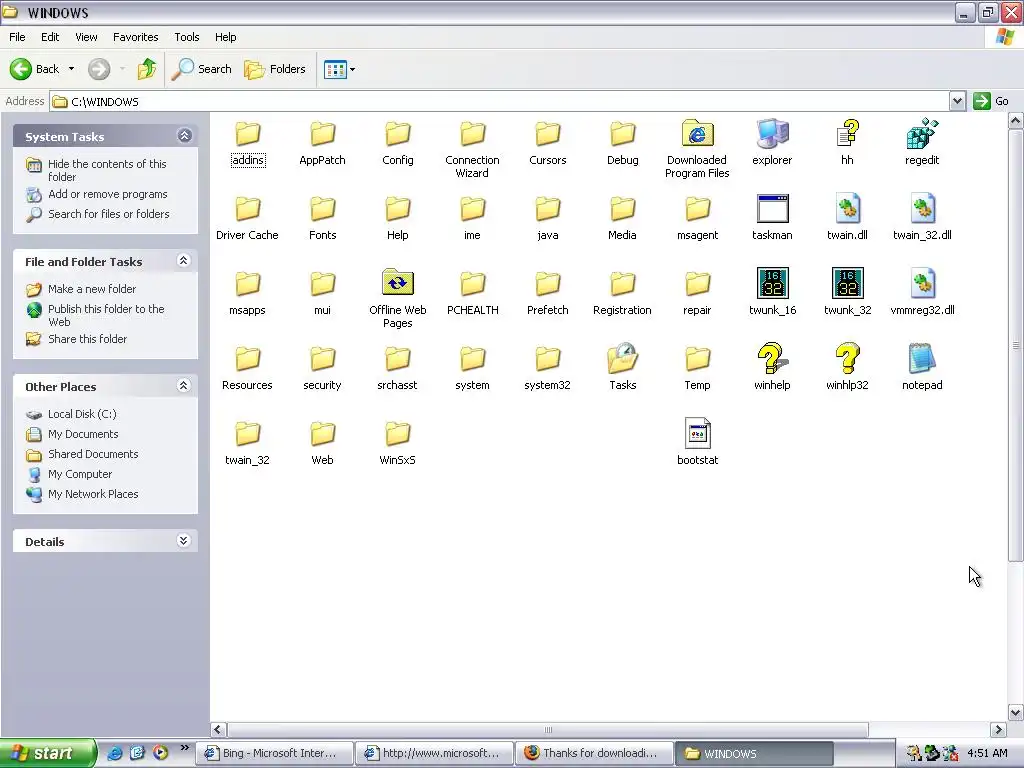Click Hide the contents of this folder
The height and width of the screenshot is (768, 1024).
pyautogui.click(x=107, y=170)
